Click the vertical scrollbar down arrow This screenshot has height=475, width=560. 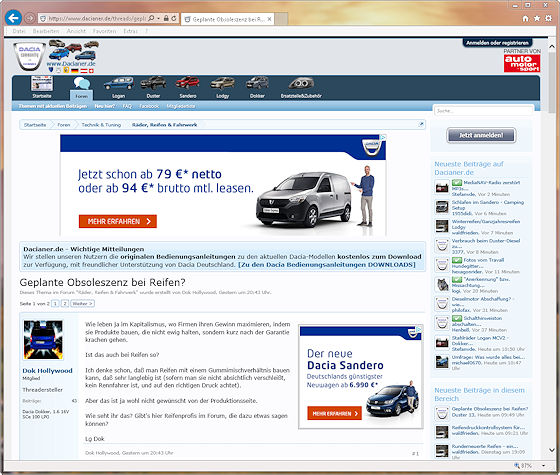pos(552,450)
